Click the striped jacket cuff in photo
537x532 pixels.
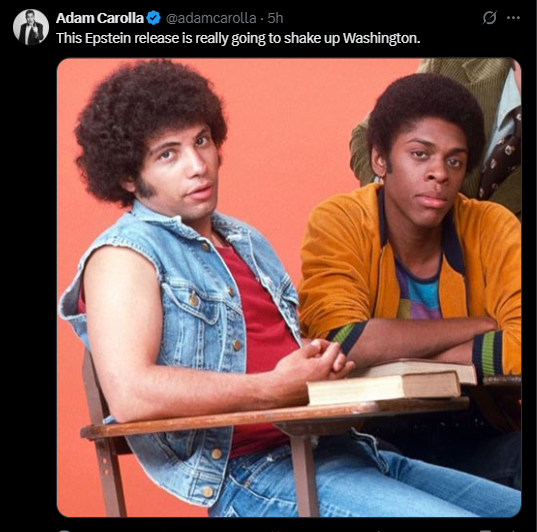488,354
